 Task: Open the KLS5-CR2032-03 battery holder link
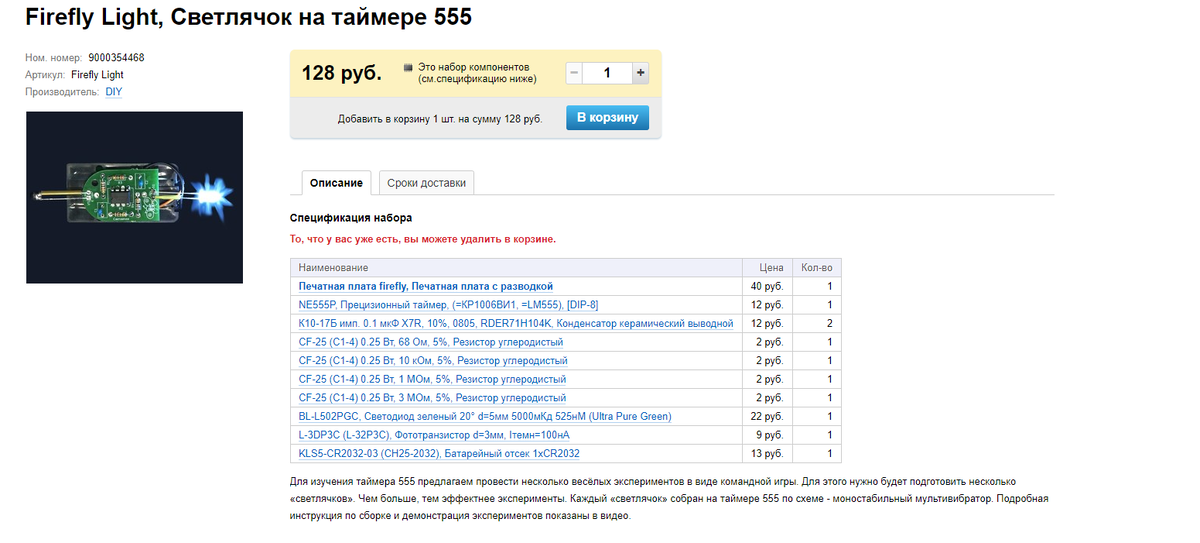[x=439, y=454]
